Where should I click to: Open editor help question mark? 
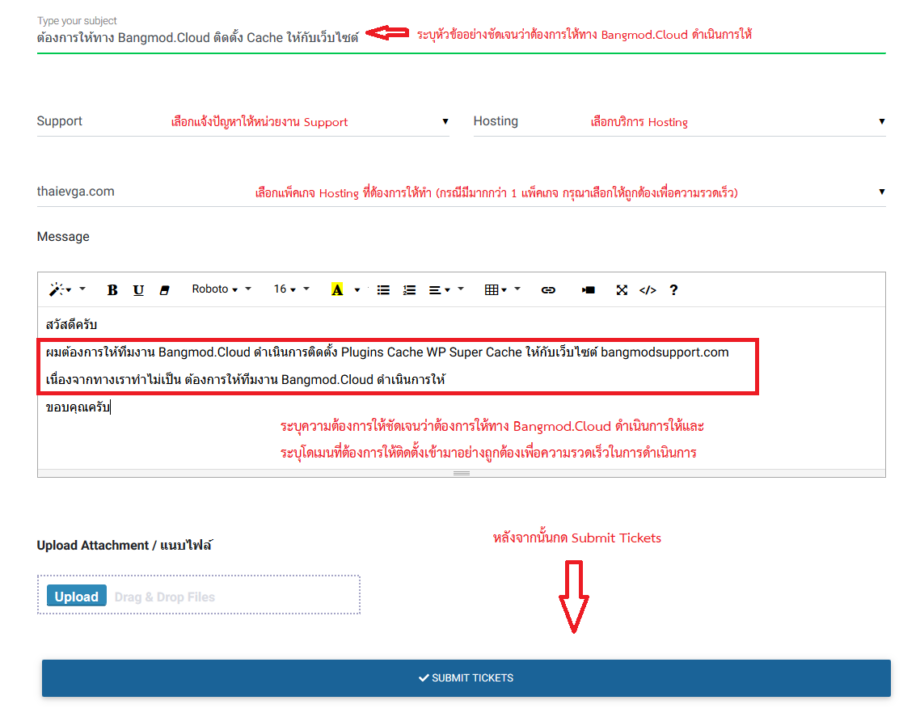point(674,290)
